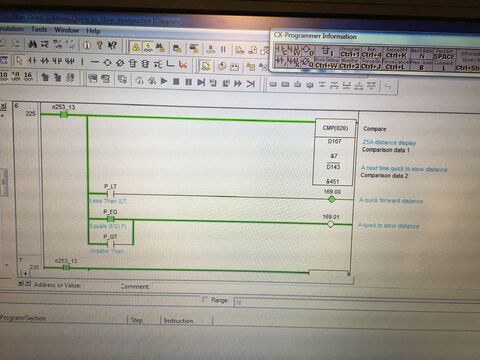Viewport: 480px width, 360px height.
Task: Click the 'Comparison data 2' text
Action: click(x=384, y=175)
